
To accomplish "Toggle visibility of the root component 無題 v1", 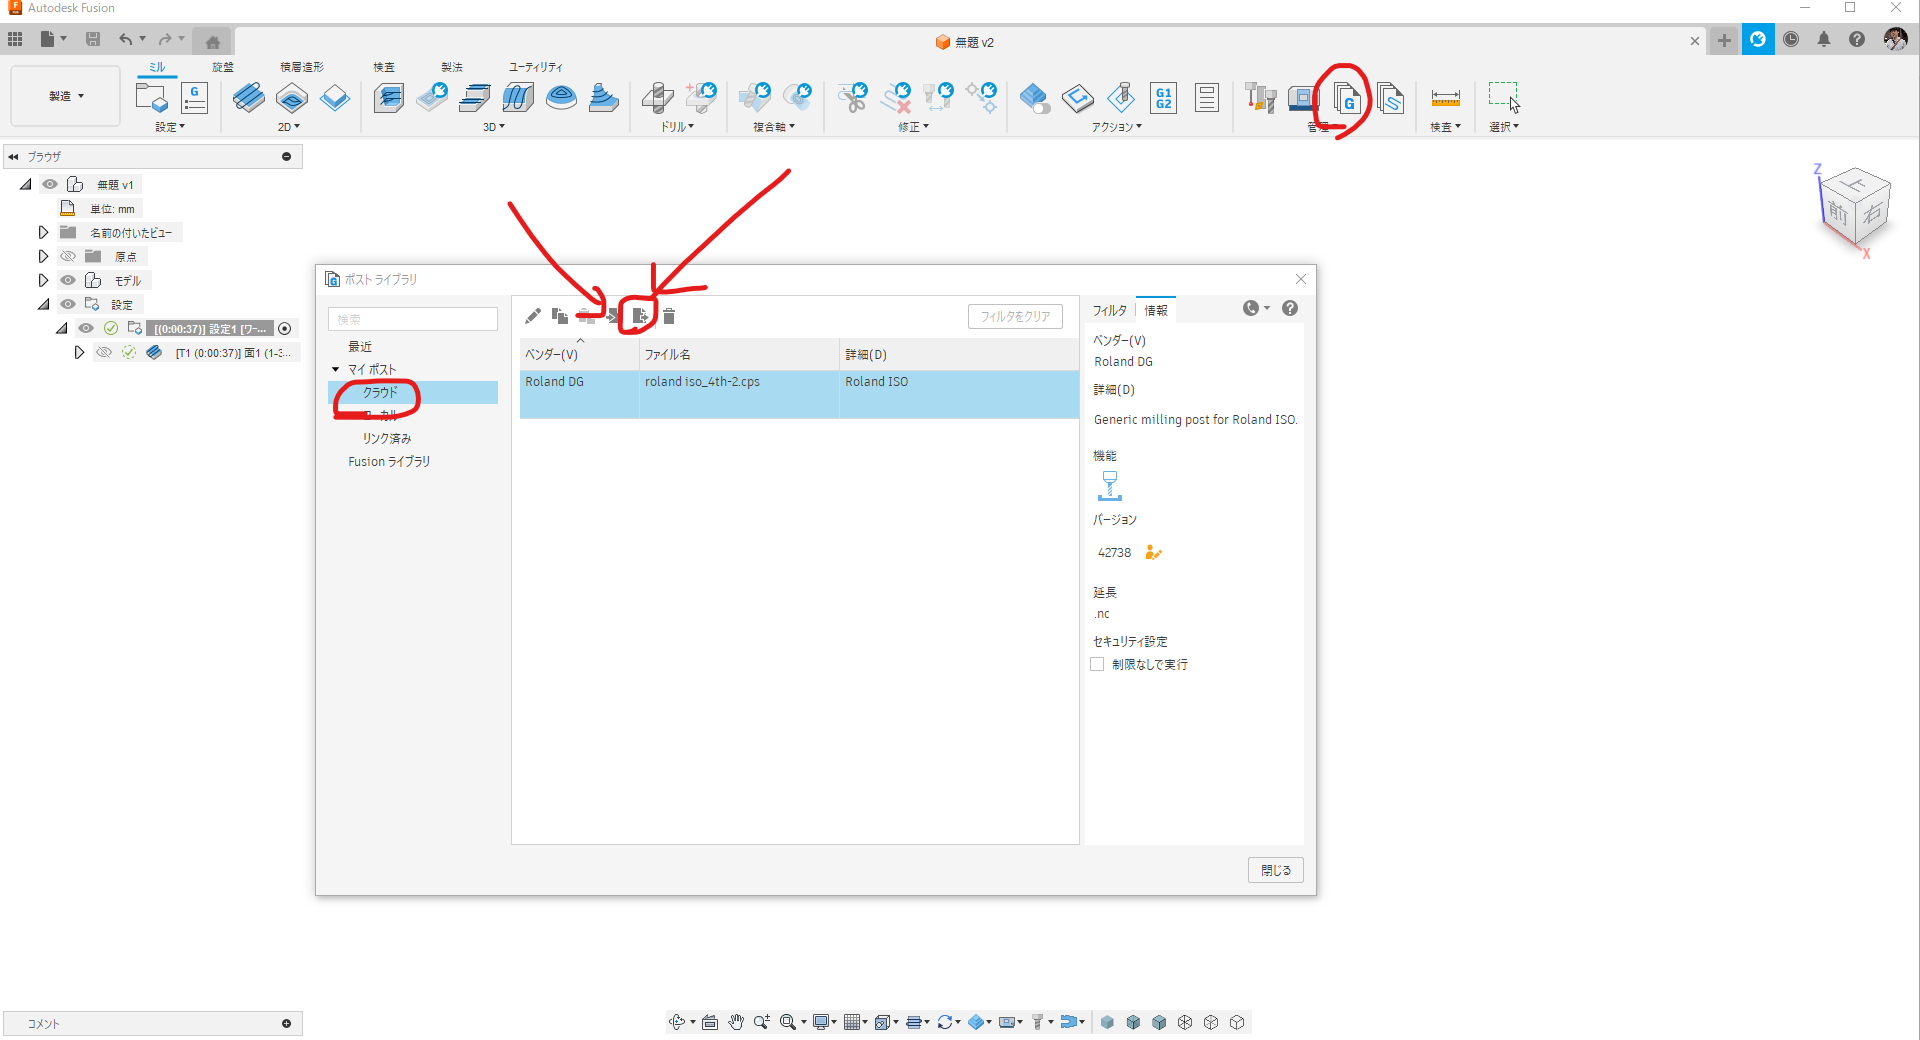I will coord(50,184).
